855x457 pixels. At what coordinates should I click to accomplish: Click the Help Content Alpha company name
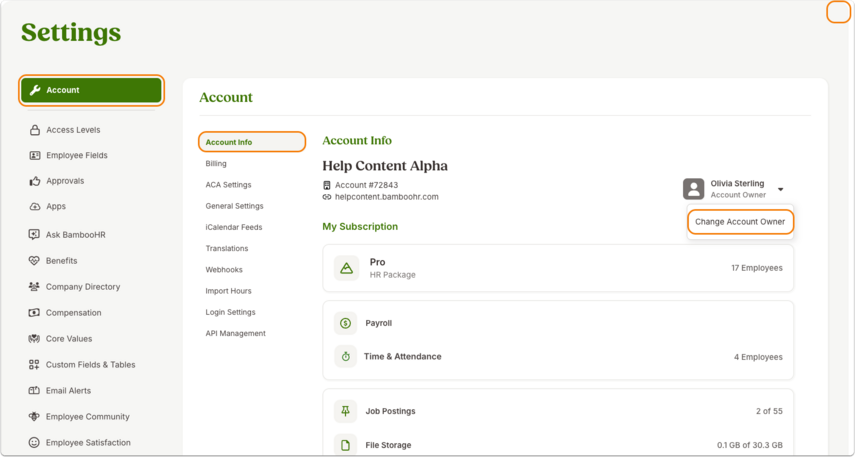tap(385, 165)
